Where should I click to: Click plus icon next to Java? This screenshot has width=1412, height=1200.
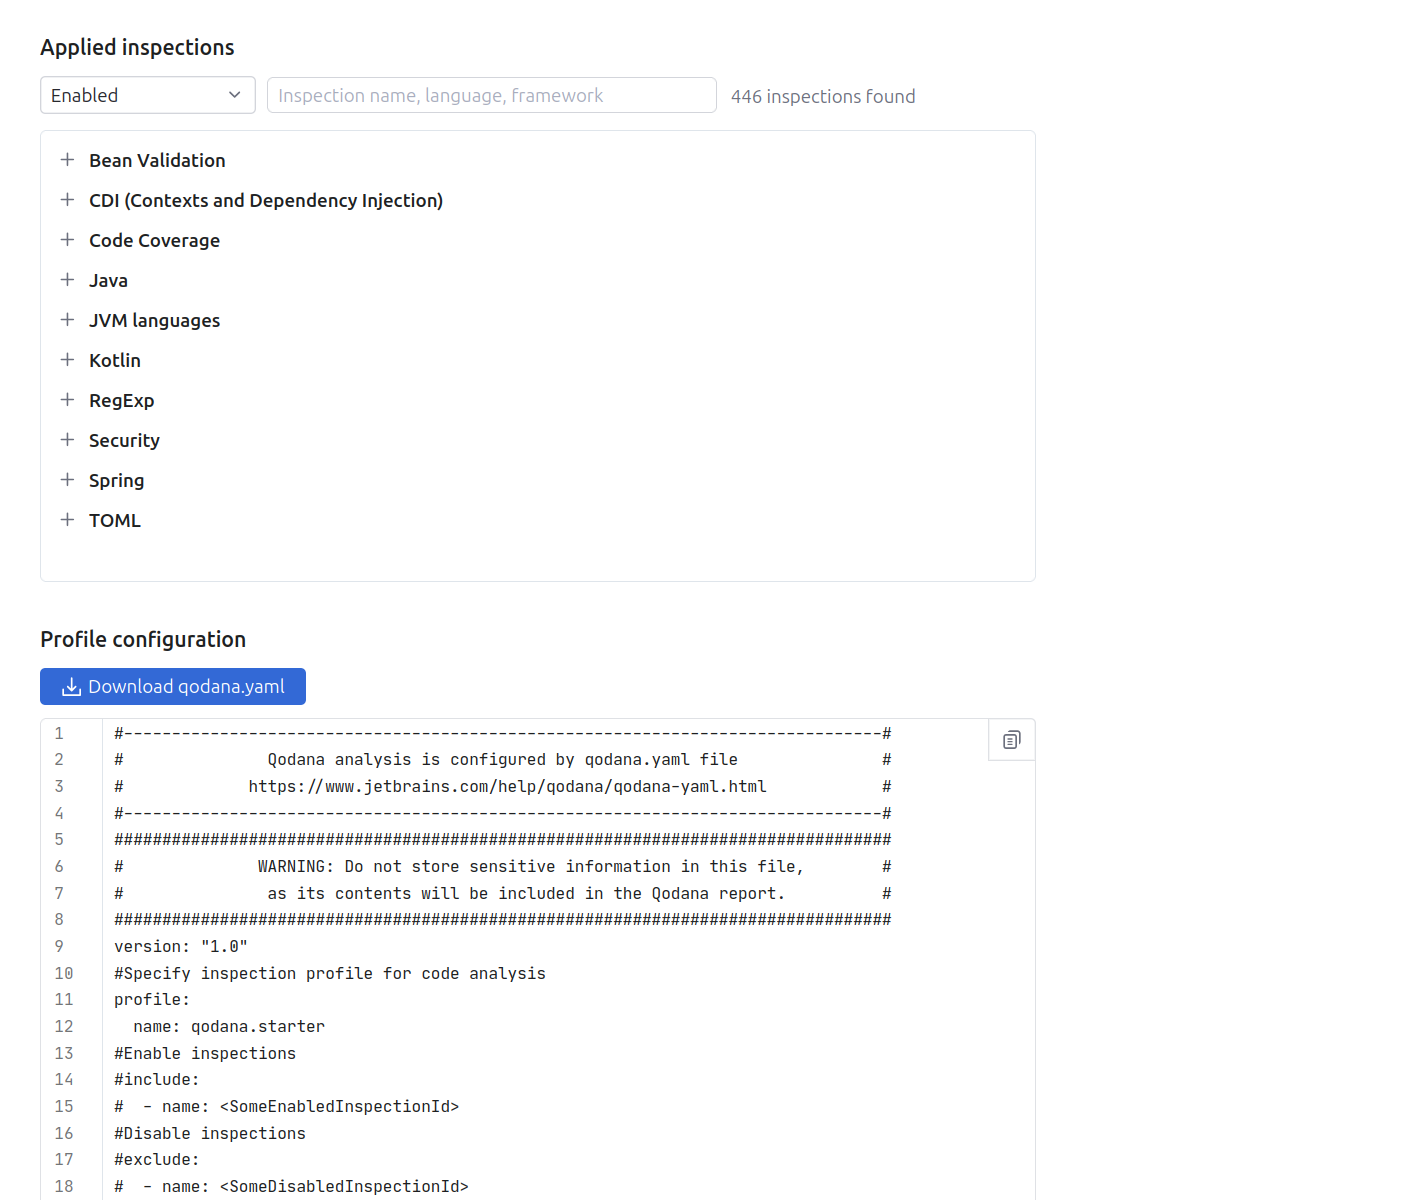click(x=67, y=280)
